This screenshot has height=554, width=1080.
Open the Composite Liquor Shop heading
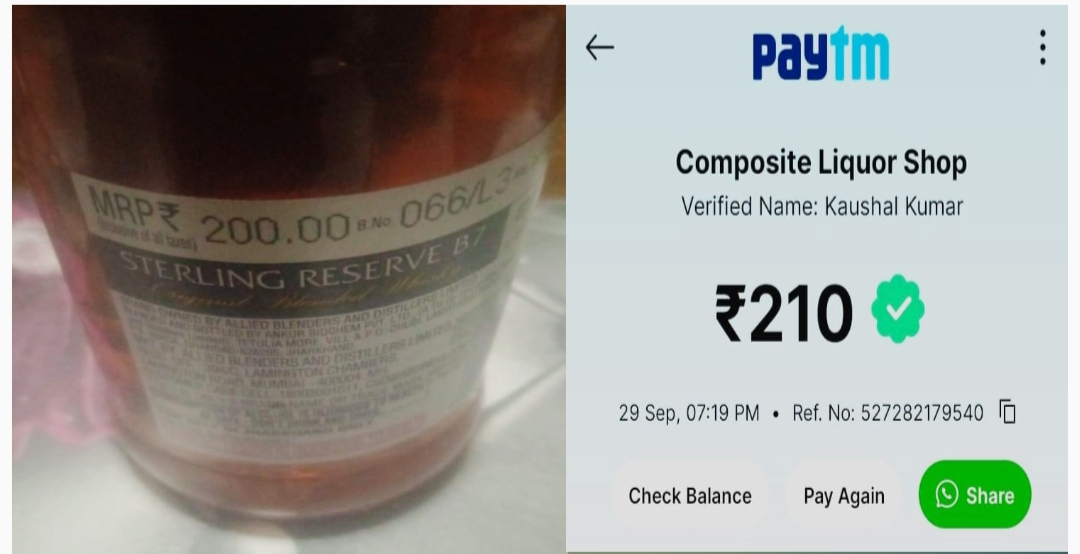pyautogui.click(x=821, y=163)
